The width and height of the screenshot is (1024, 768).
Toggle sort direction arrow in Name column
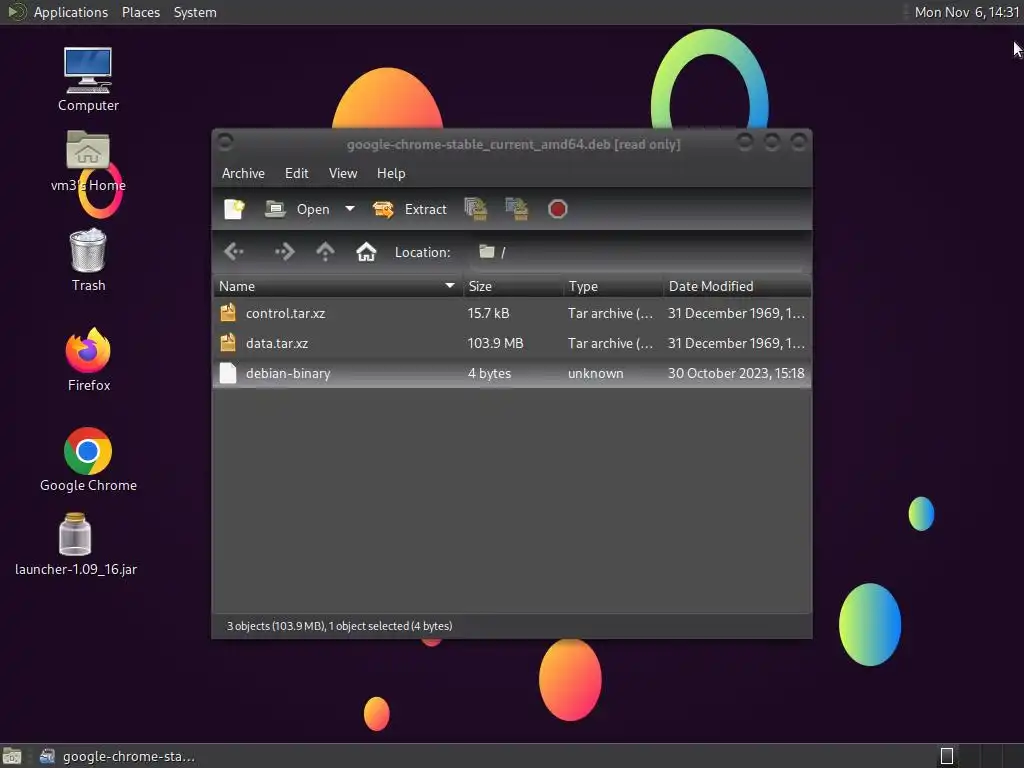(x=449, y=286)
